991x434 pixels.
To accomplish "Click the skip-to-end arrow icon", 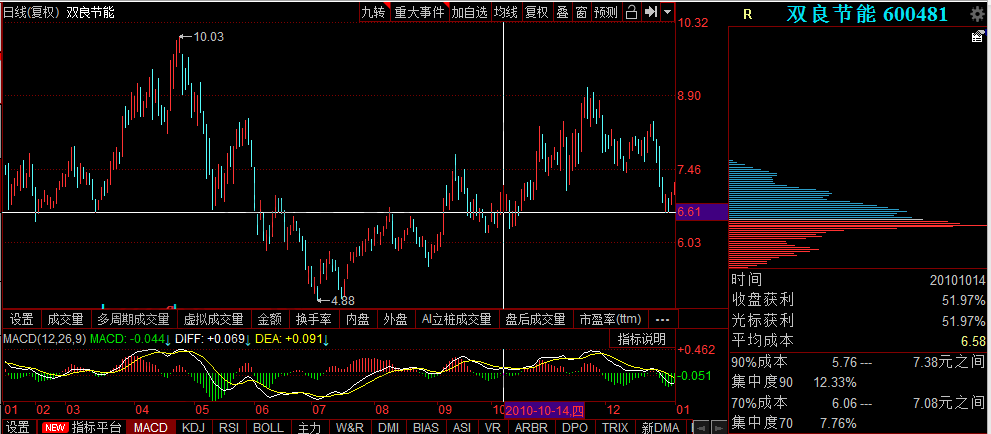I will 650,12.
